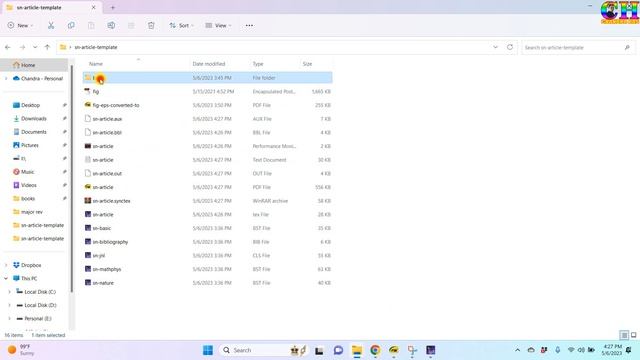
Task: Click the OneDrive cloud tray icon
Action: point(531,350)
